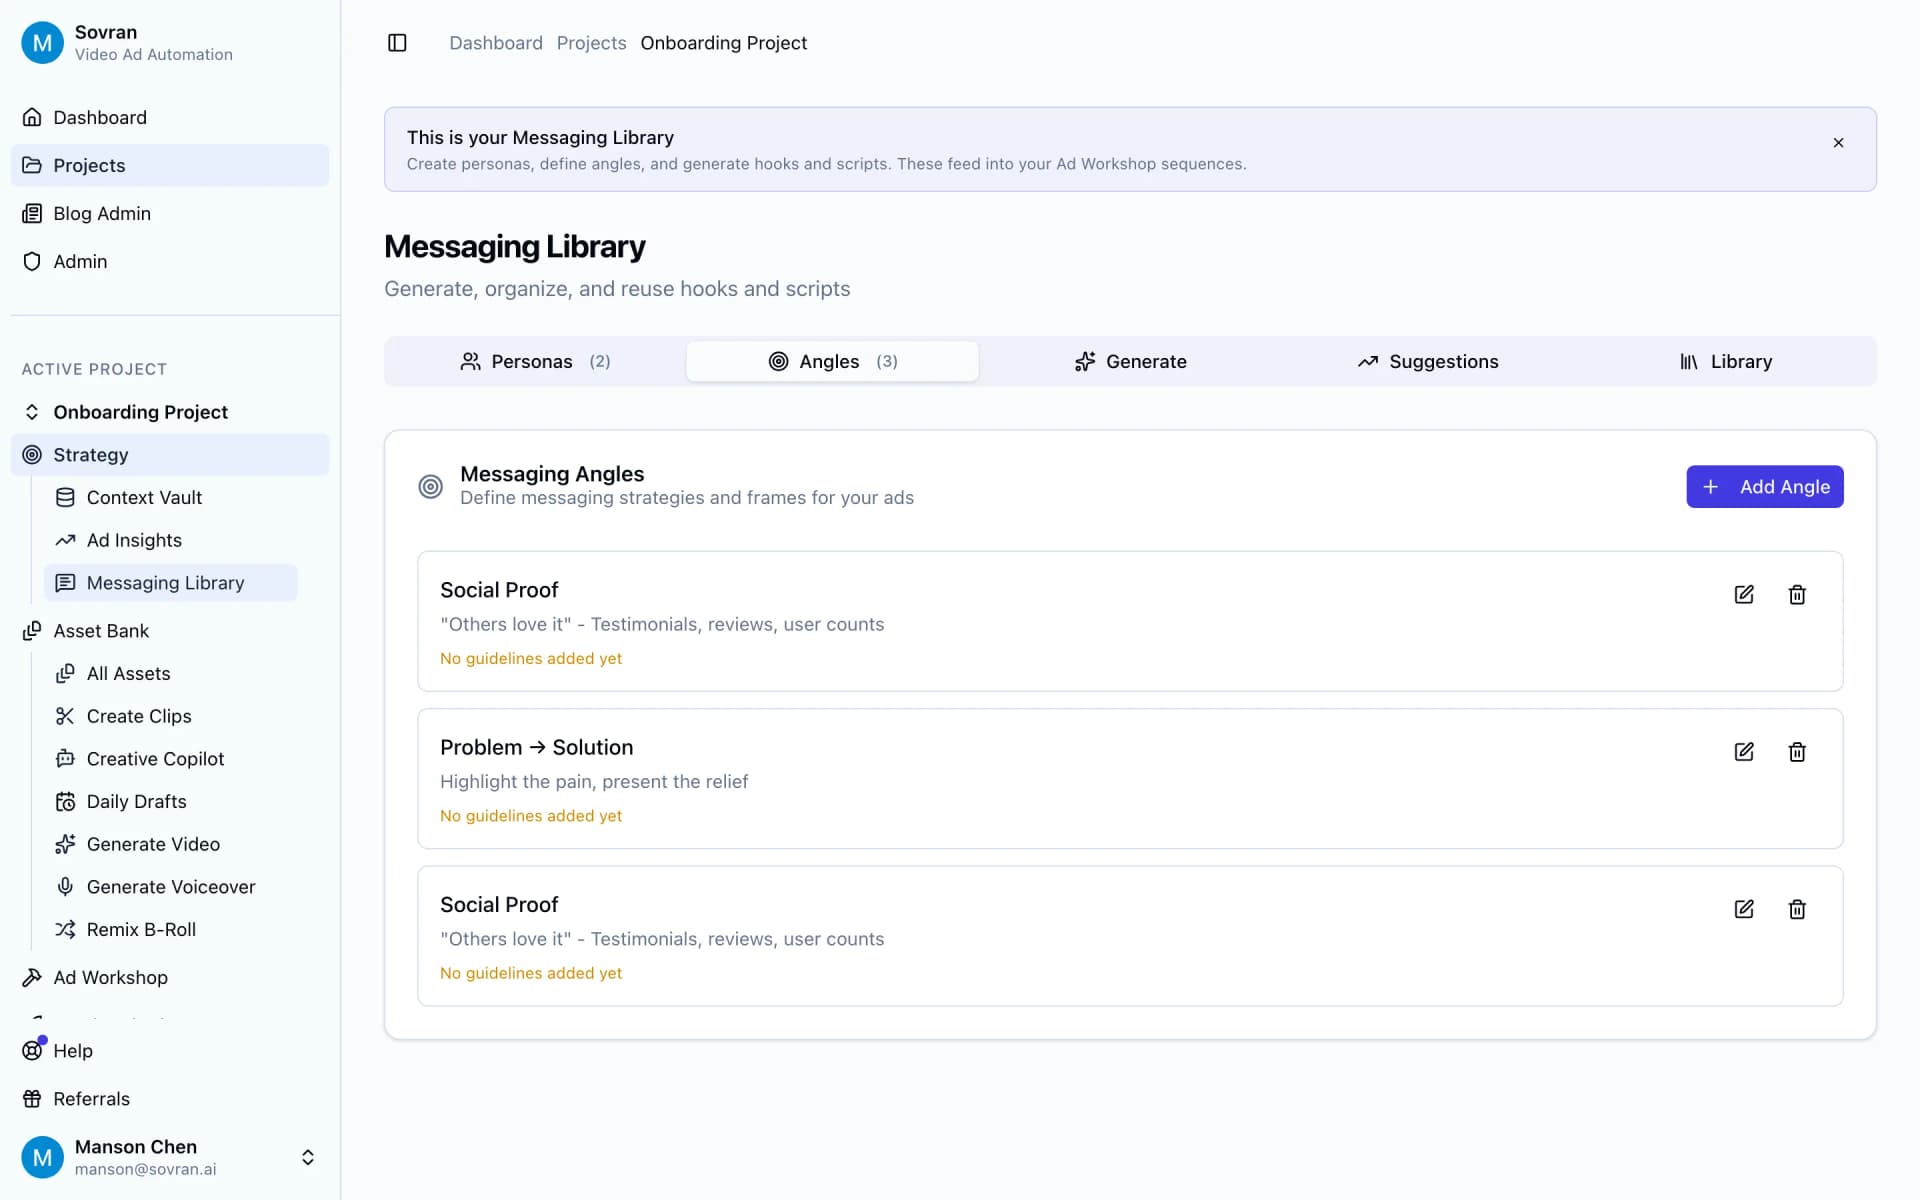Launch Creative Copilot
The height and width of the screenshot is (1200, 1920).
(170, 759)
